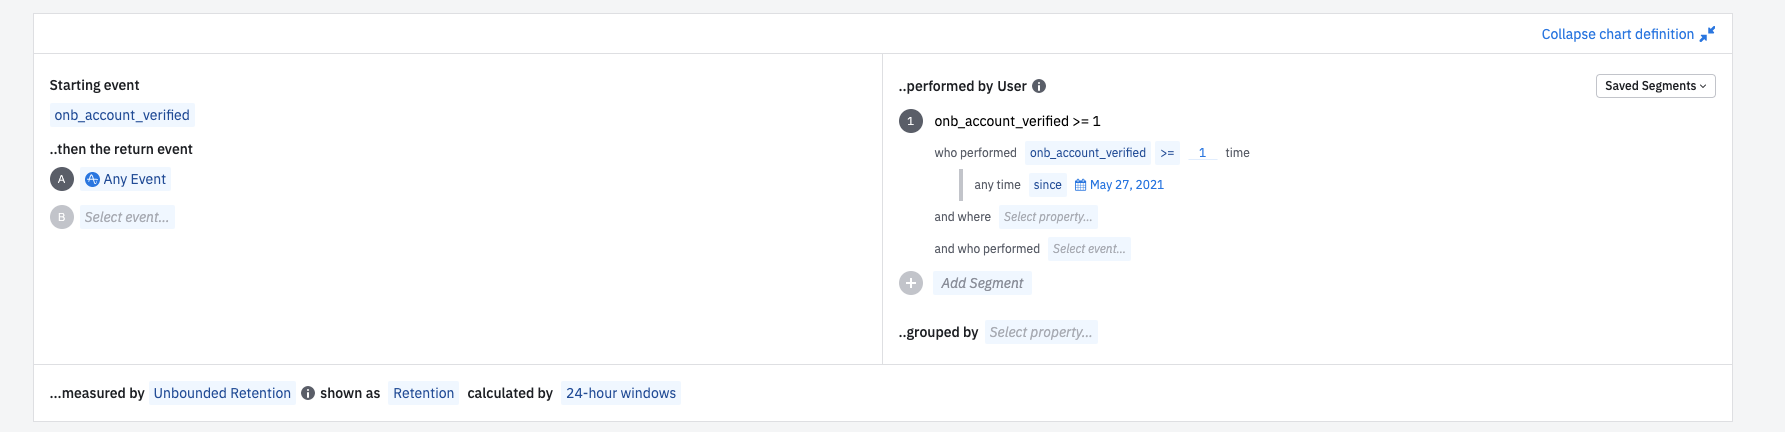
Task: Open the Saved Segments dropdown
Action: pyautogui.click(x=1655, y=86)
